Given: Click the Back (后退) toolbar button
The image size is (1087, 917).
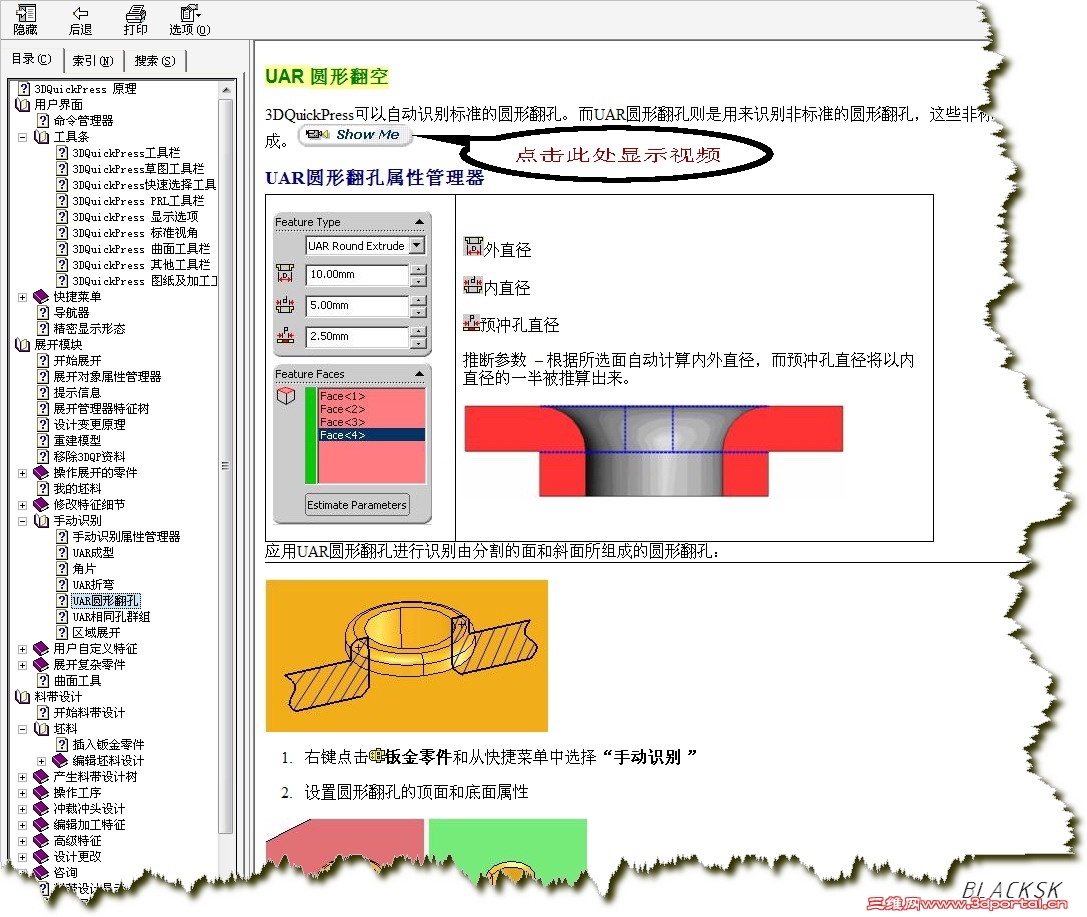Looking at the screenshot, I should pos(80,20).
